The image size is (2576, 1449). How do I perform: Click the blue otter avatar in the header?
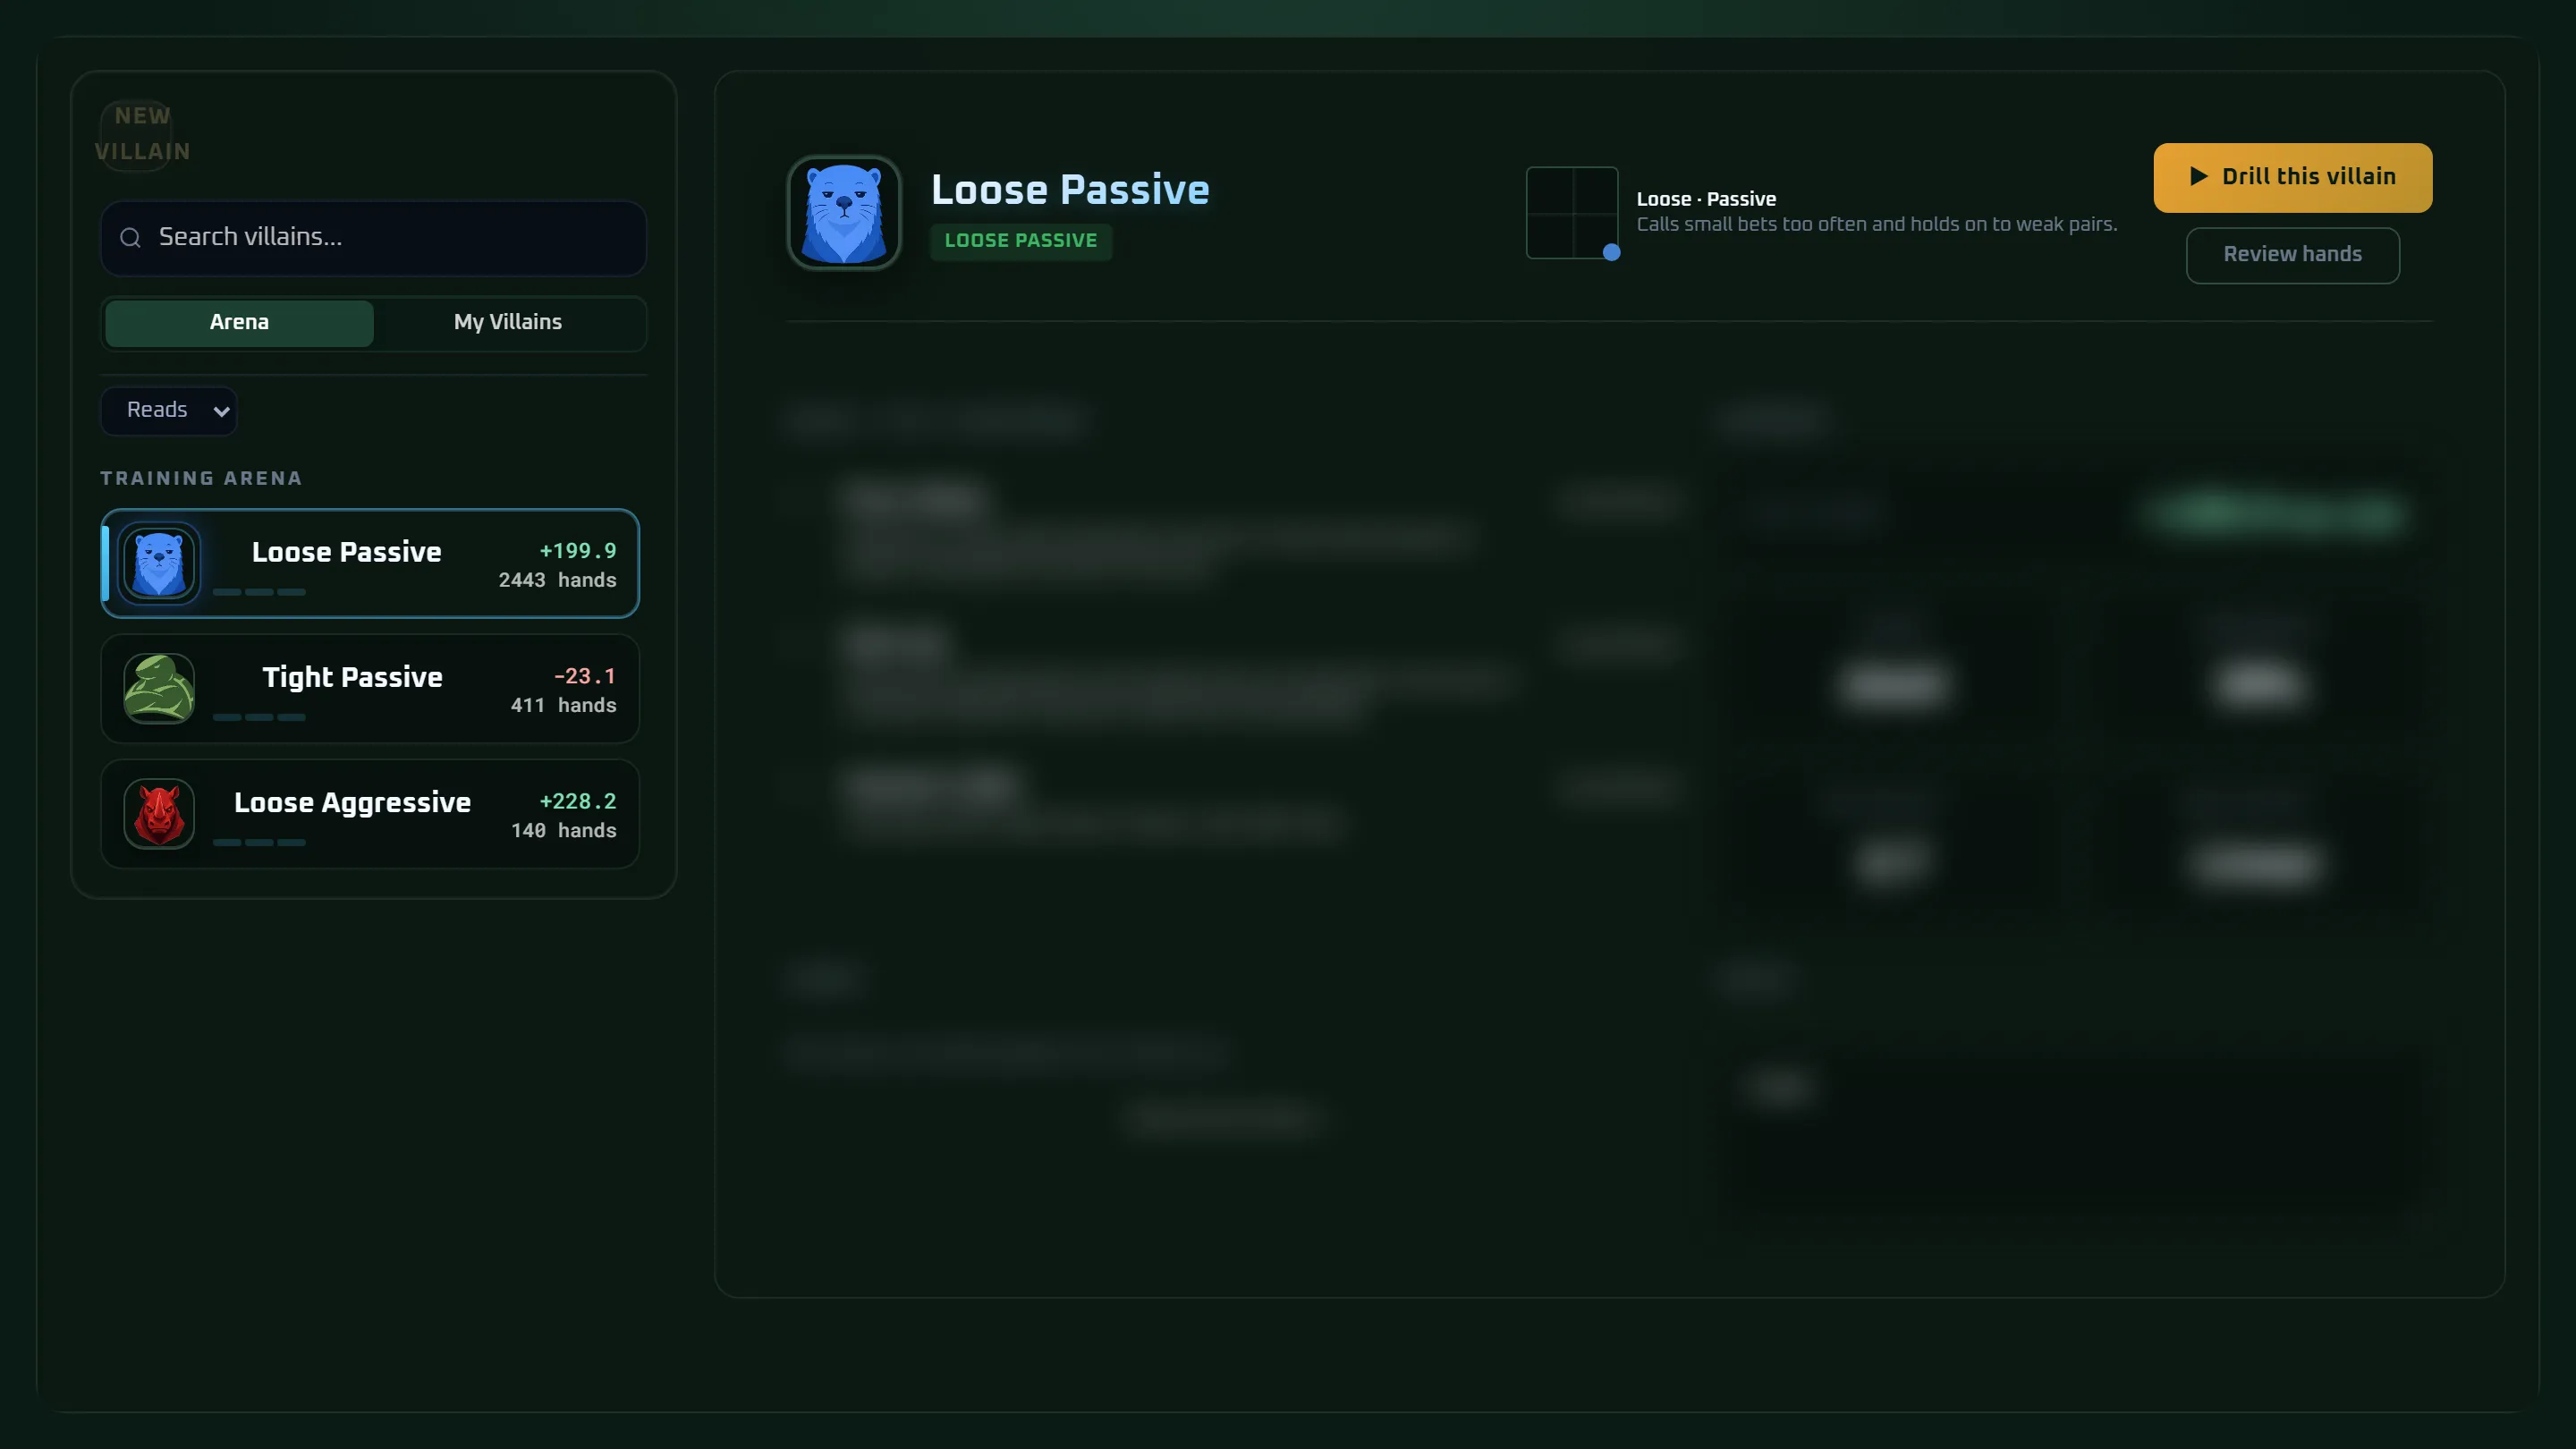(x=844, y=213)
